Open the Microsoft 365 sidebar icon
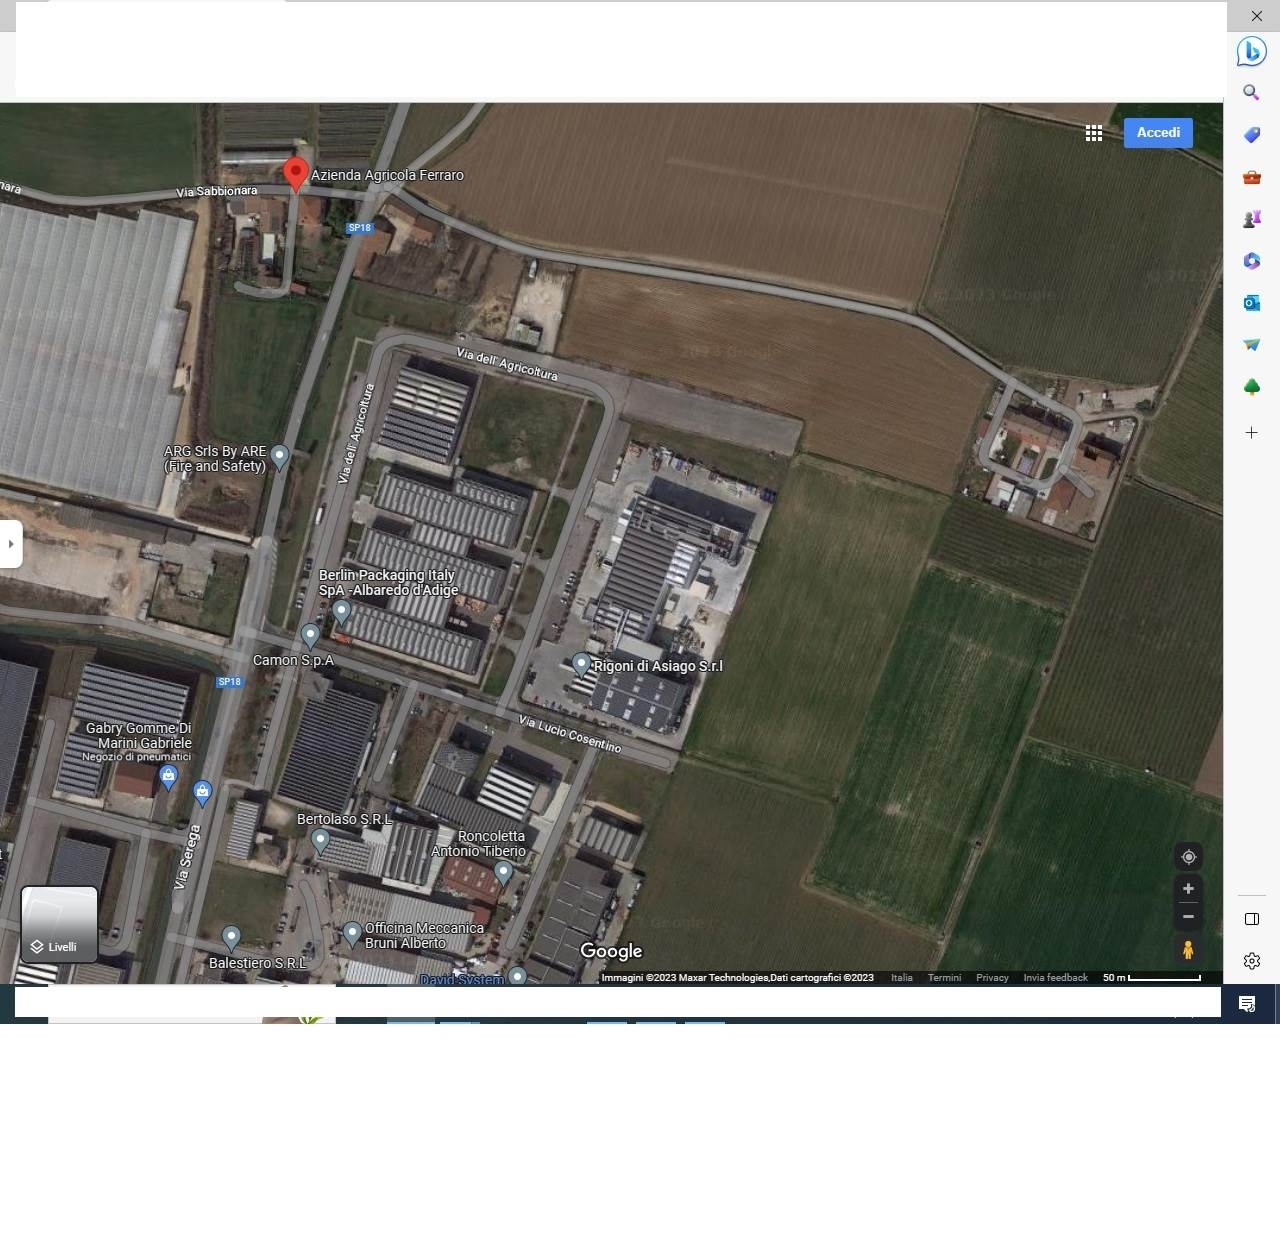The height and width of the screenshot is (1248, 1280). click(1251, 261)
